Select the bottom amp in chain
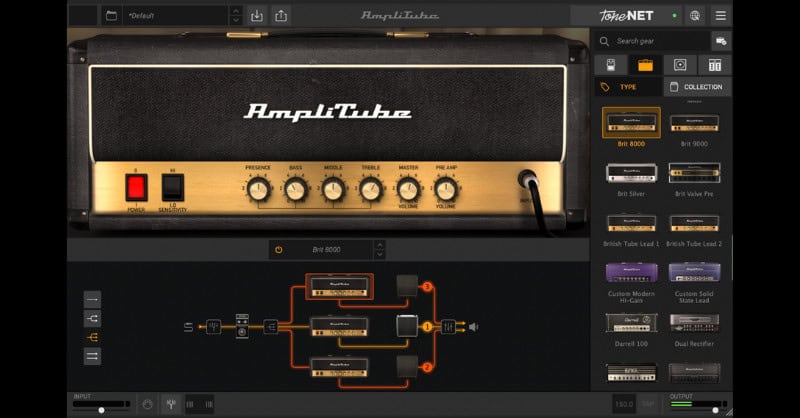This screenshot has width=800, height=418. point(339,367)
